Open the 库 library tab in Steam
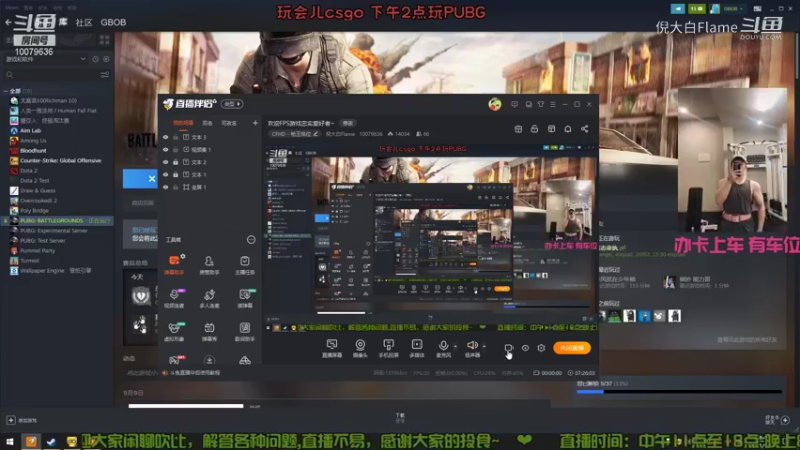Image resolution: width=800 pixels, height=450 pixels. click(63, 22)
